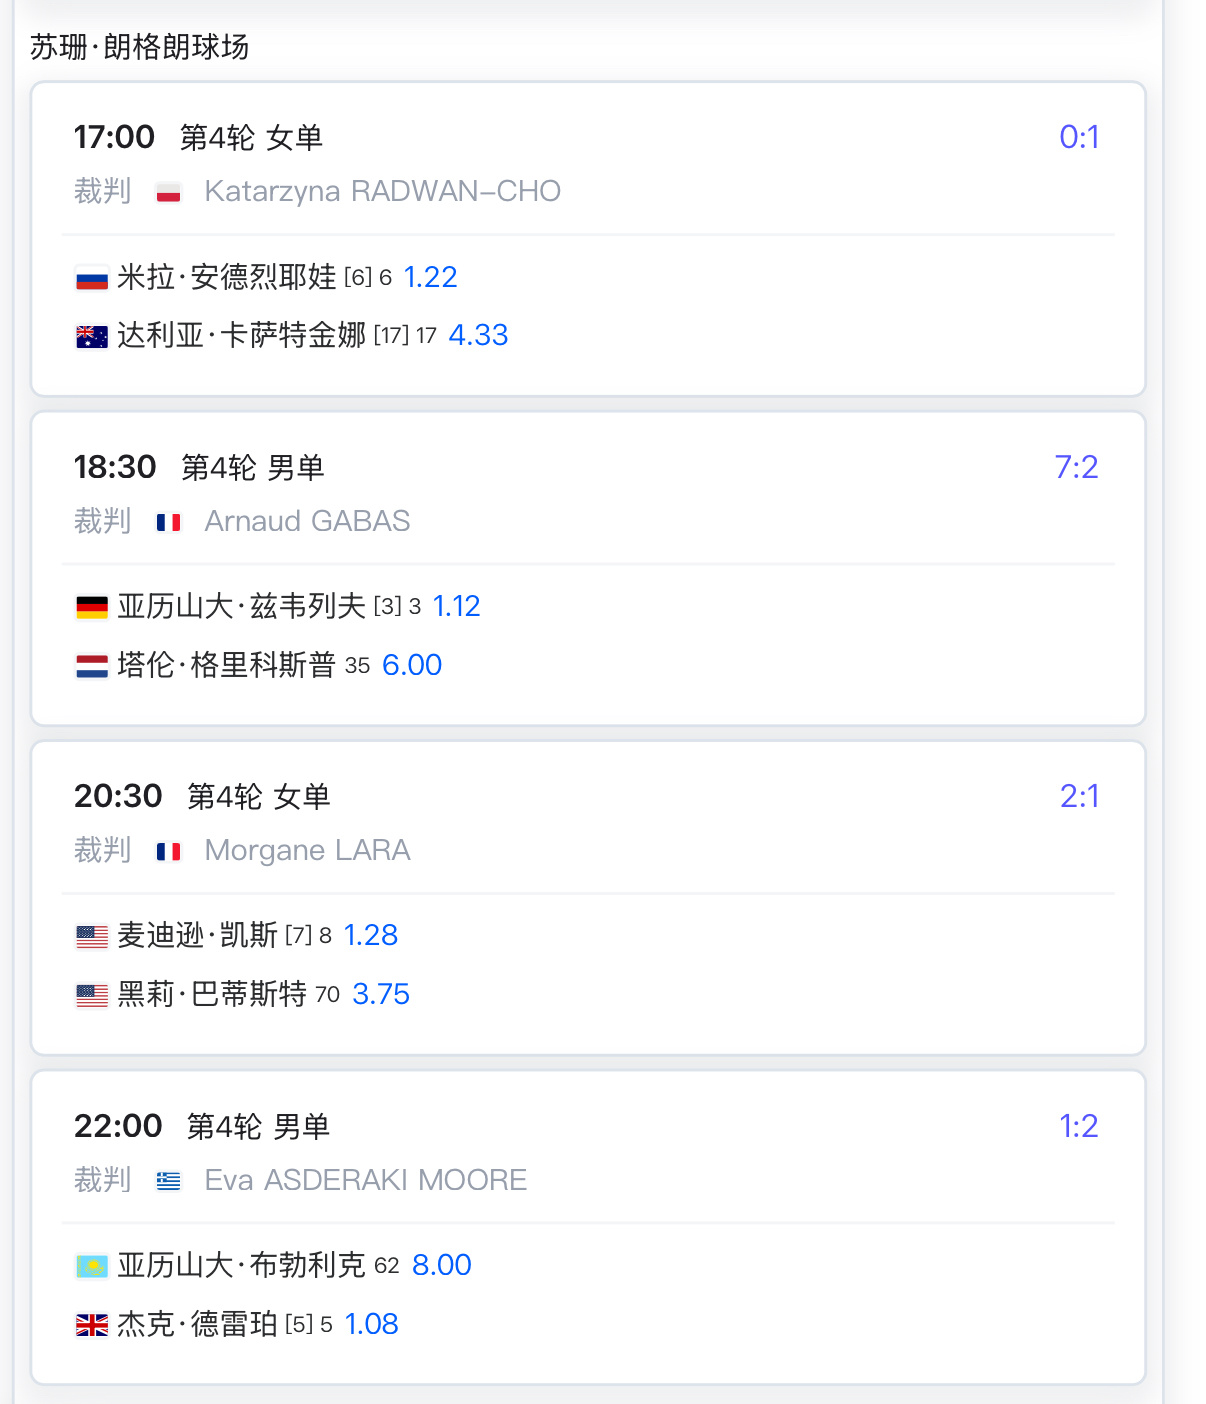
Task: Open player 黑莉·巴蒂斯特
Action: (x=212, y=994)
